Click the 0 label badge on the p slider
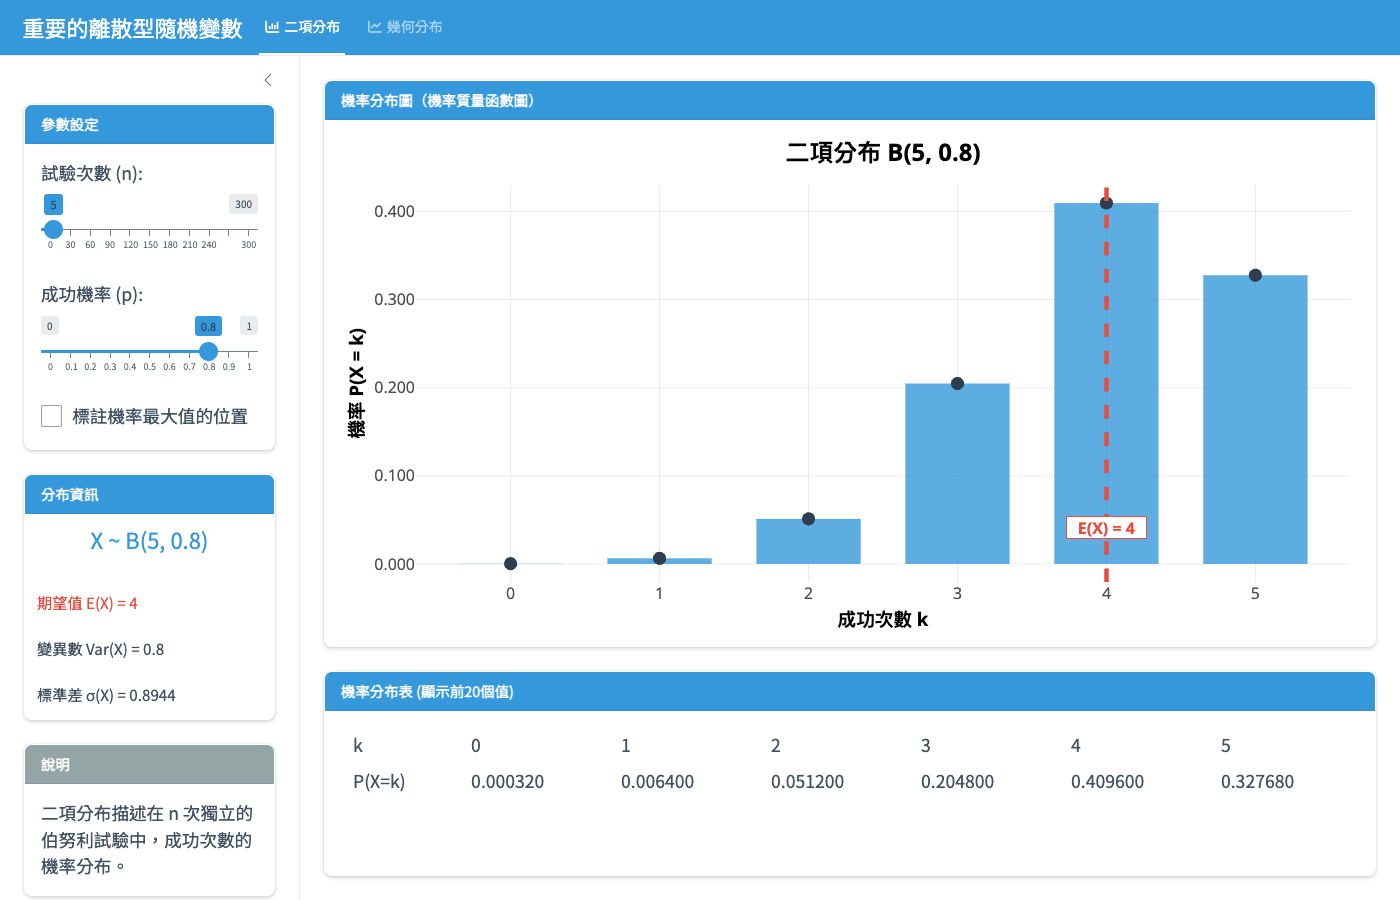Screen dimensions: 1400x900 click(49, 325)
